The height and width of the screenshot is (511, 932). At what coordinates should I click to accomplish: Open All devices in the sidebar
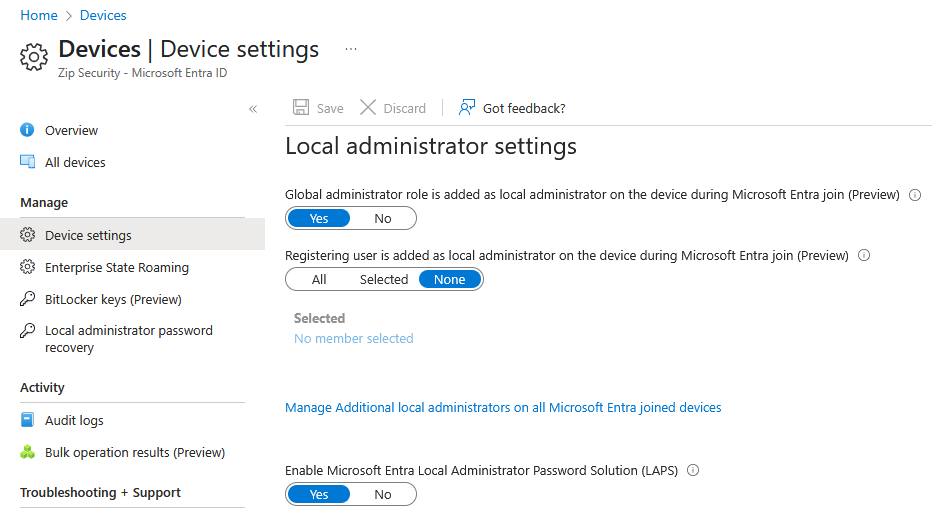75,162
